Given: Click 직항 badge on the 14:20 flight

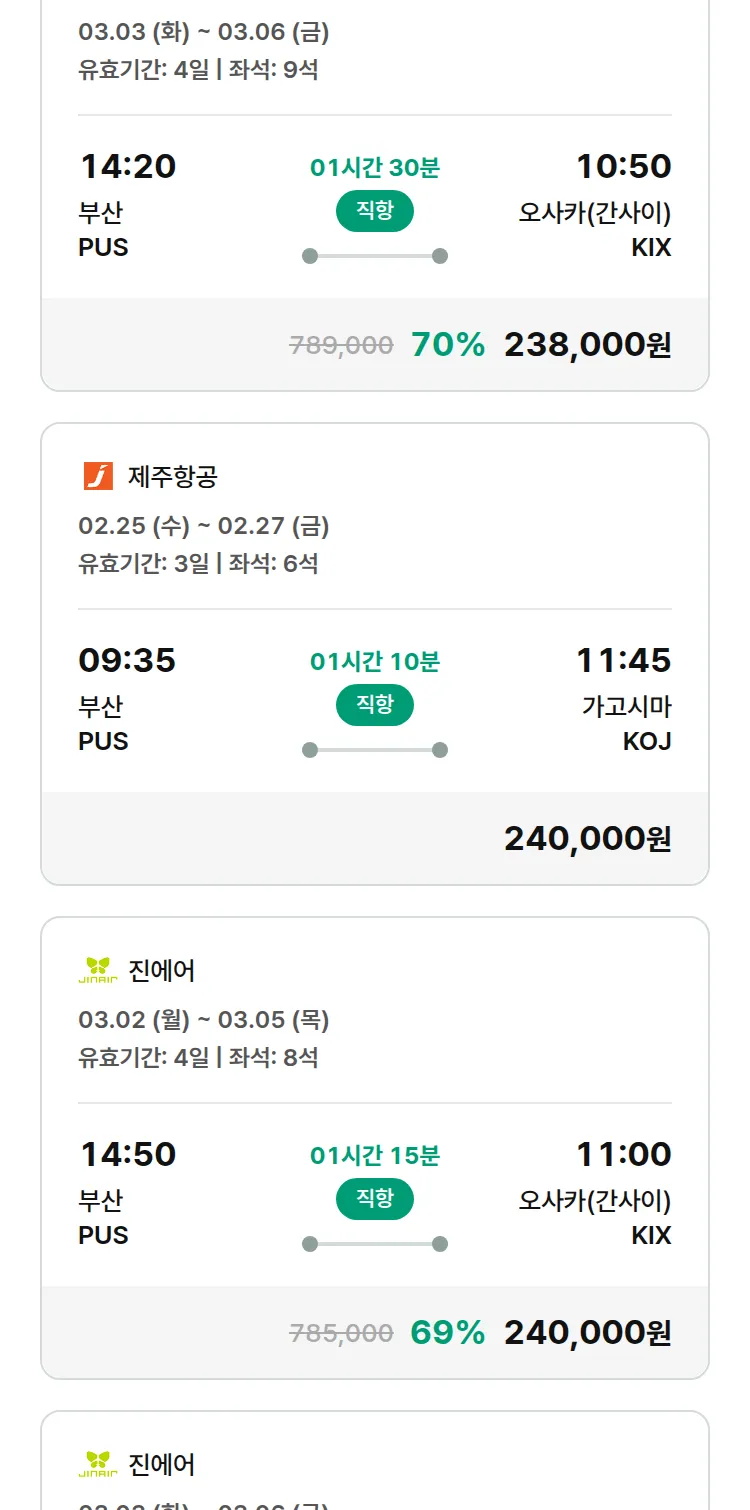Looking at the screenshot, I should tap(374, 210).
